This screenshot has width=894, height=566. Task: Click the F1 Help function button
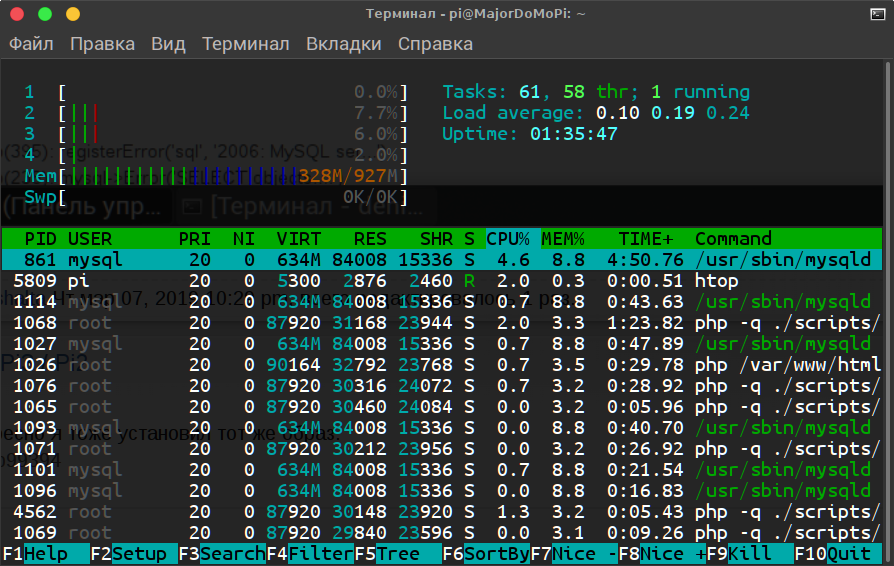46,553
